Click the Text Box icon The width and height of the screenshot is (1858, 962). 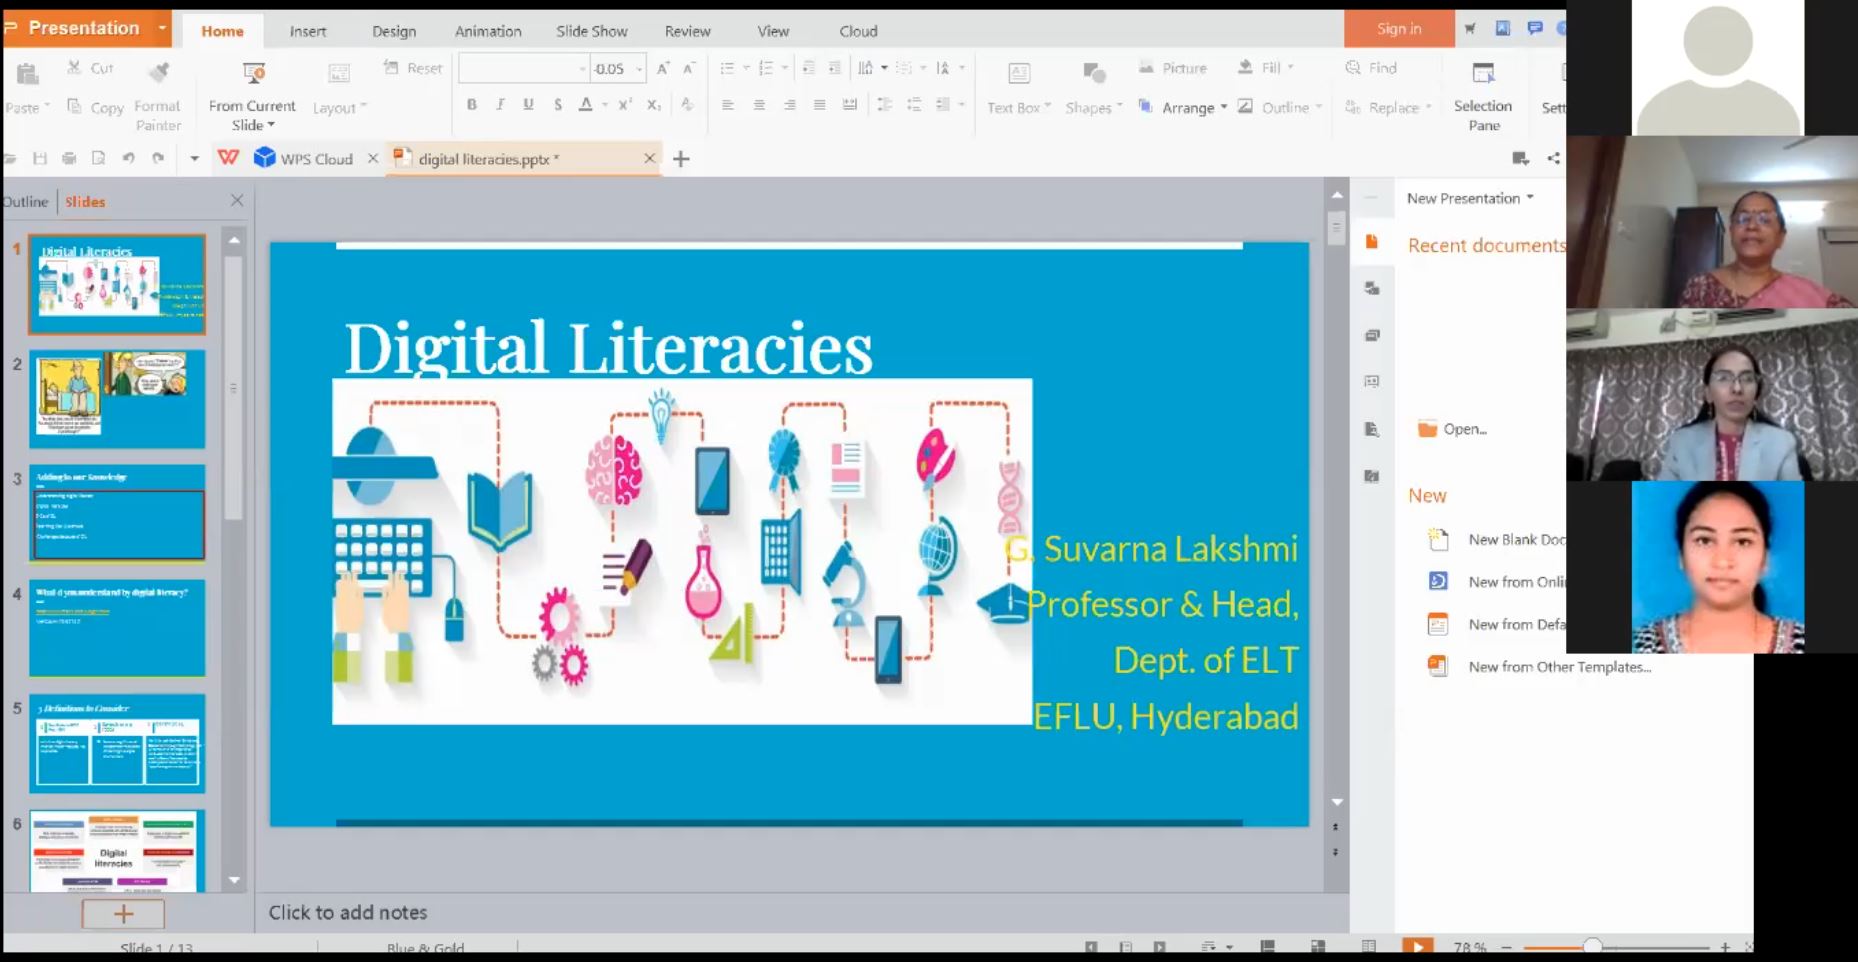coord(1018,73)
